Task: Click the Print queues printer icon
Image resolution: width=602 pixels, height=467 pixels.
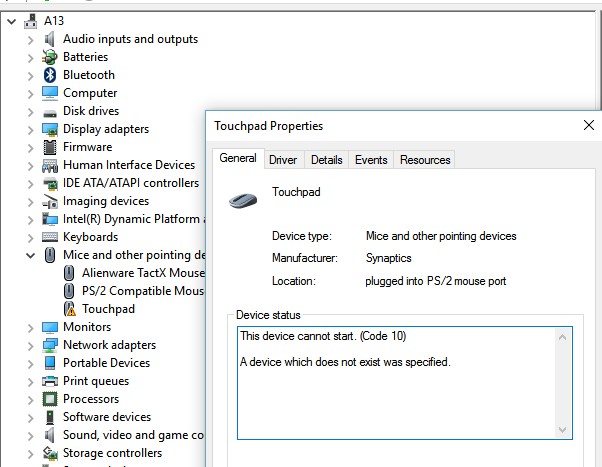Action: click(x=50, y=381)
